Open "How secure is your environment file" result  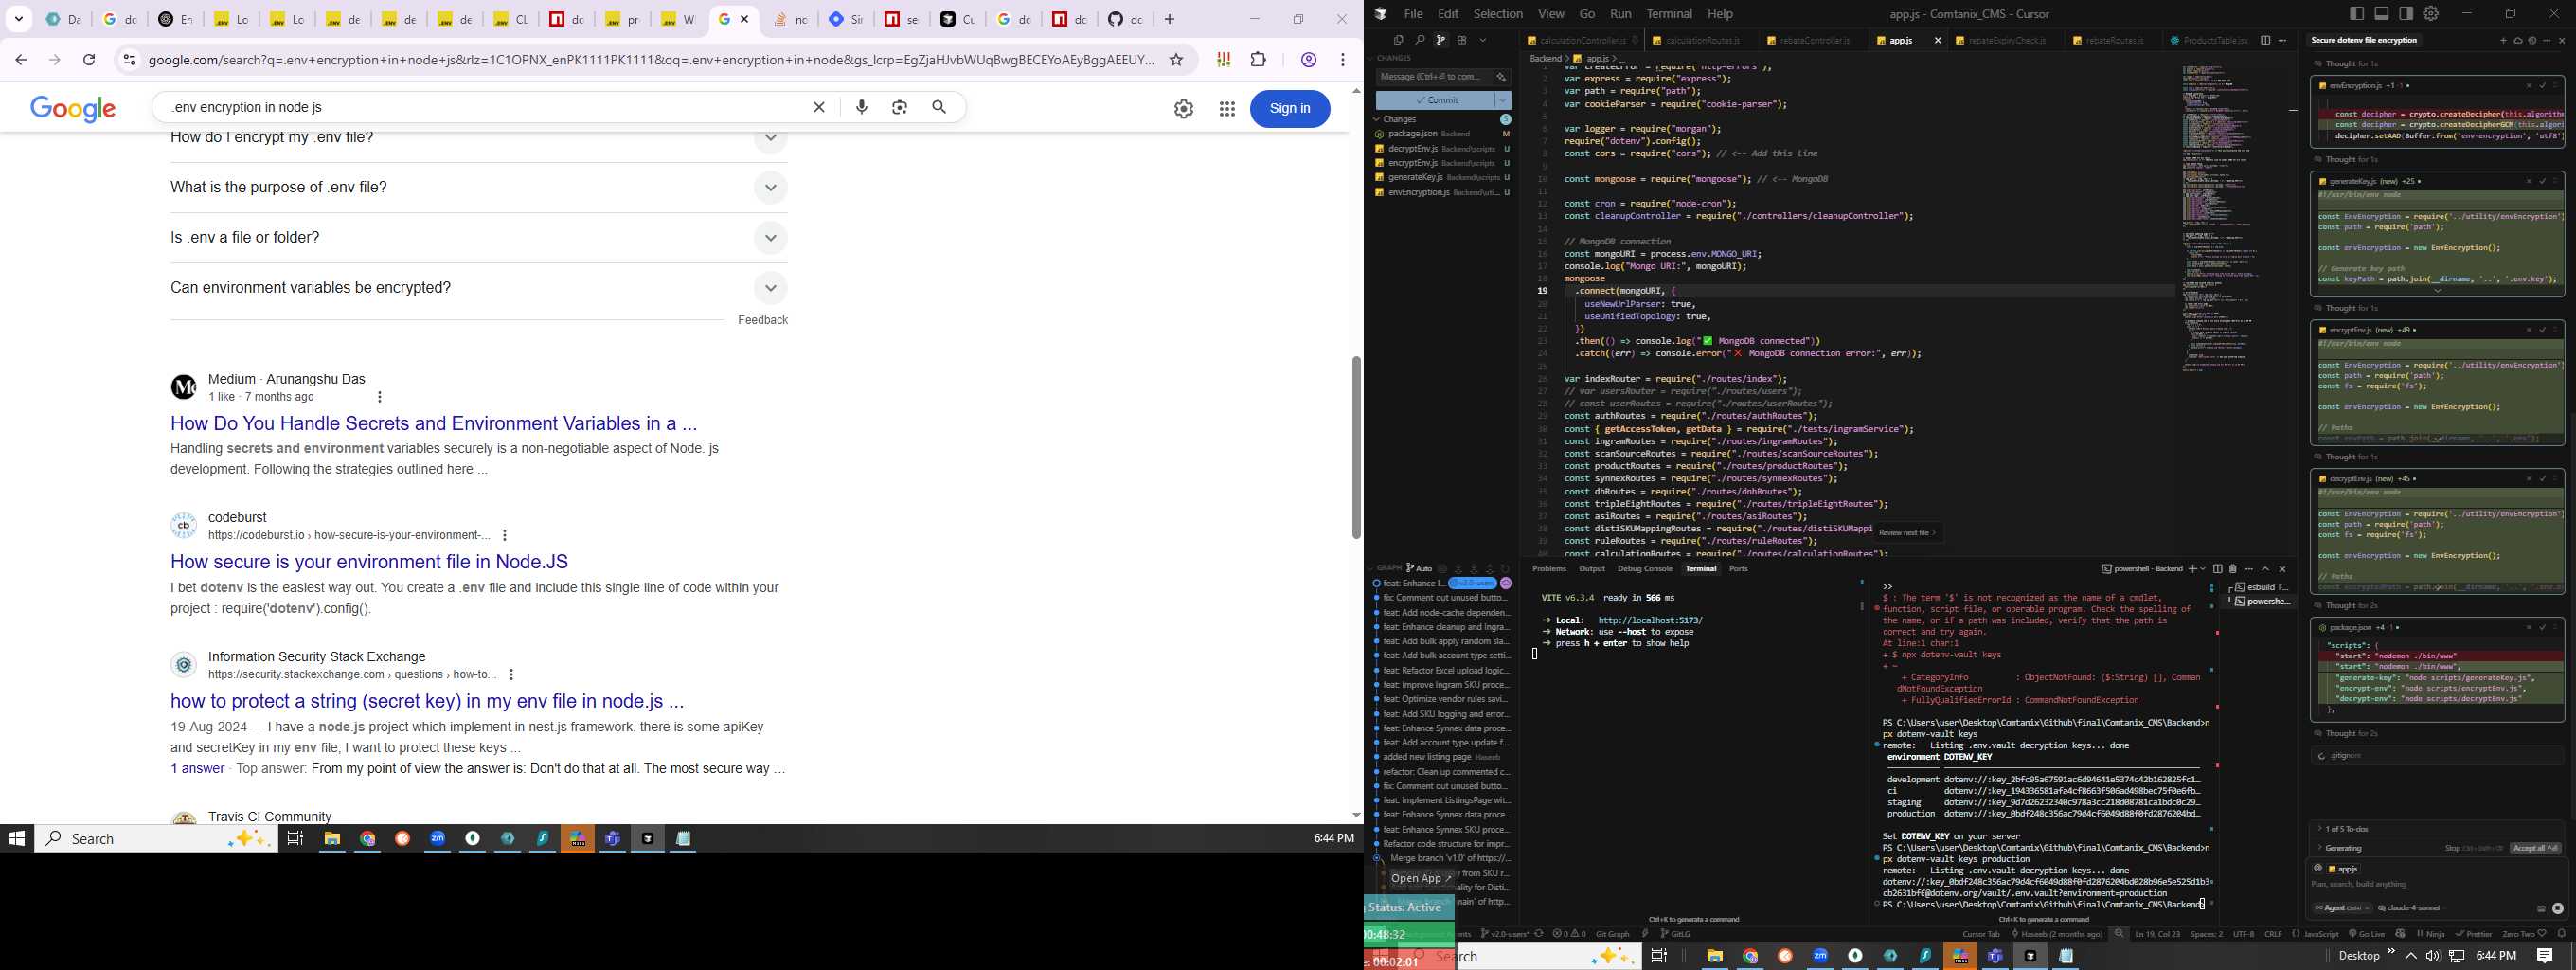[369, 562]
